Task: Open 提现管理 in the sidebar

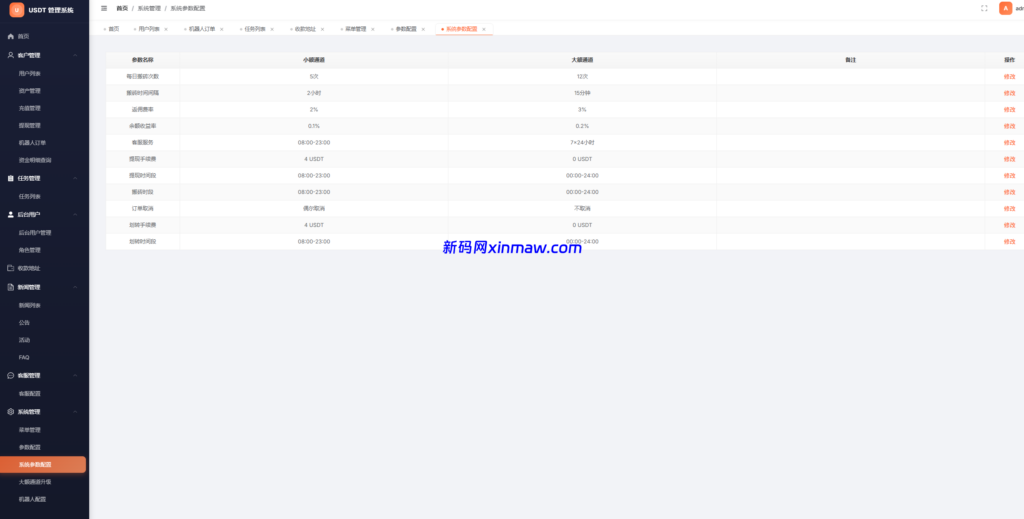Action: [29, 125]
